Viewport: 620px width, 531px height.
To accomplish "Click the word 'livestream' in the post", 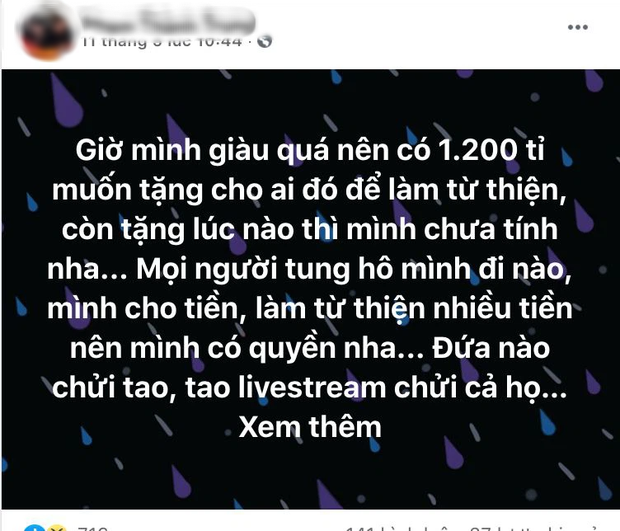I will click(312, 387).
